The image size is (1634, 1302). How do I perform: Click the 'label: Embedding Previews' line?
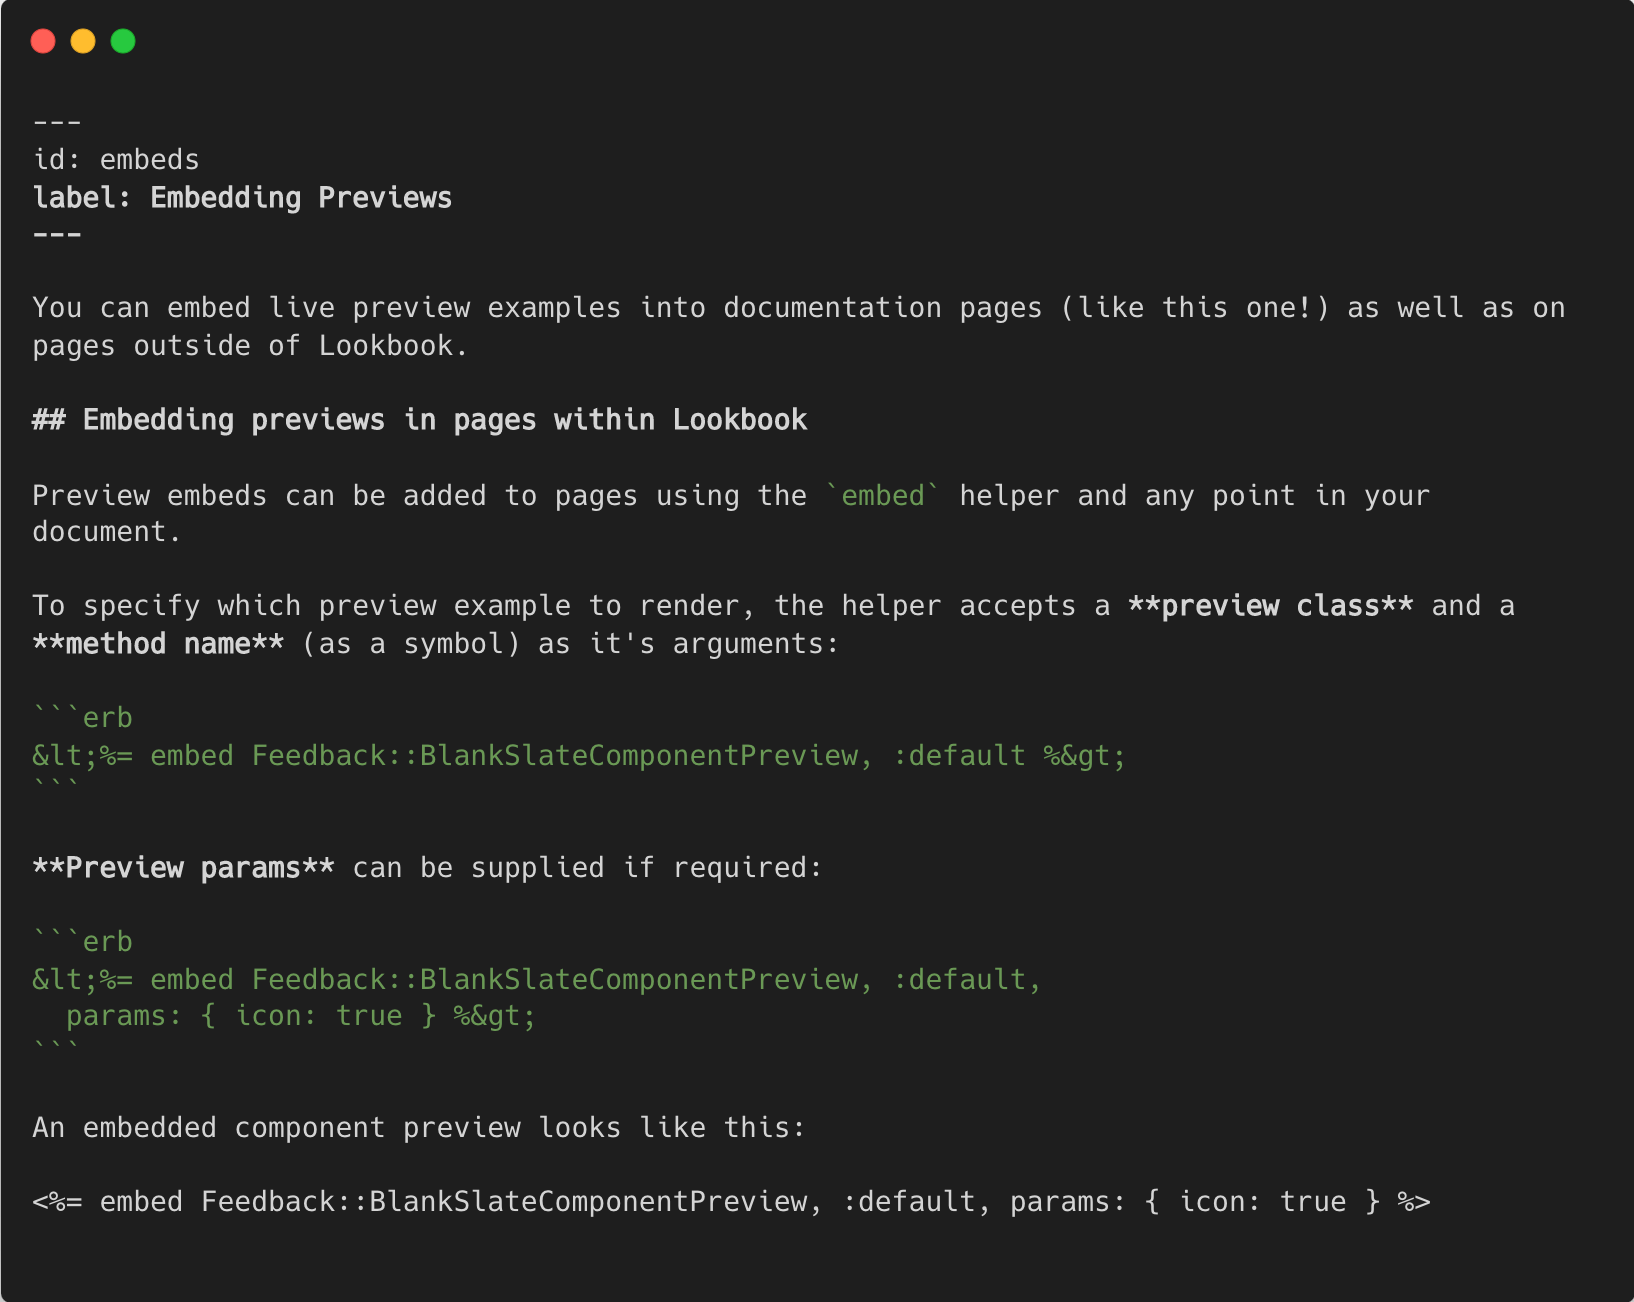pyautogui.click(x=242, y=198)
